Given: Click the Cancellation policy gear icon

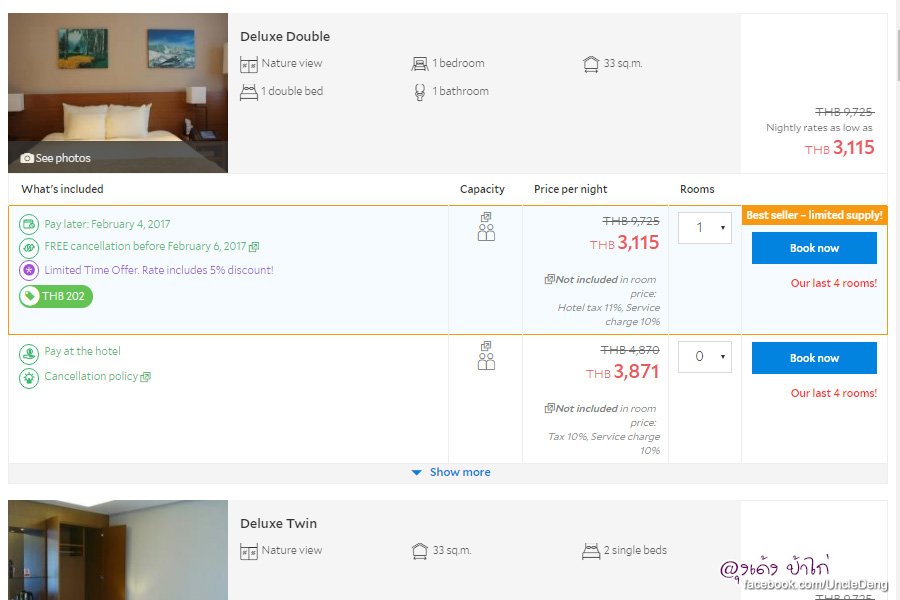Looking at the screenshot, I should [29, 377].
